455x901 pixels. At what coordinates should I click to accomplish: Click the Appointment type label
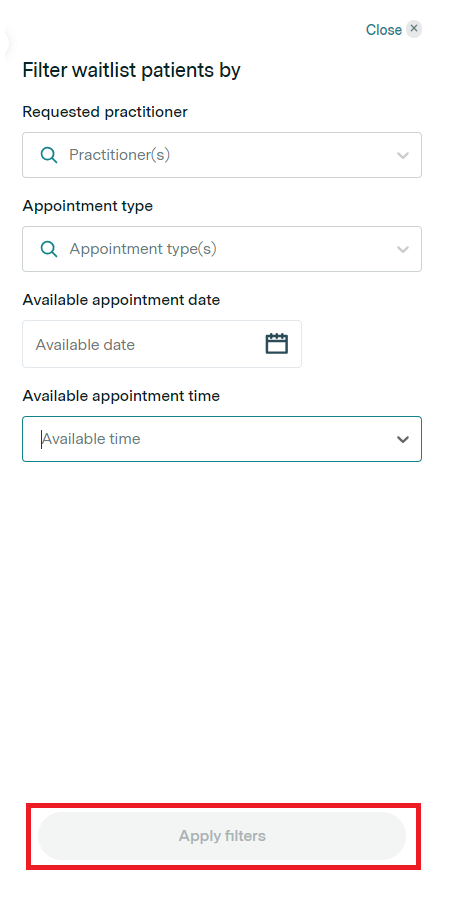click(88, 206)
